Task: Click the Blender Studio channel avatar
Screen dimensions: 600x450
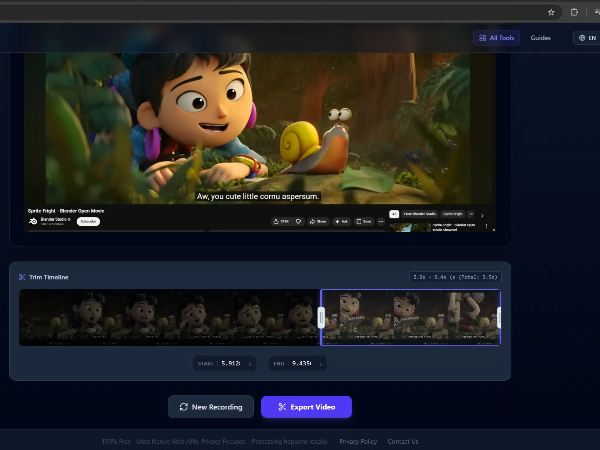Action: pyautogui.click(x=33, y=221)
